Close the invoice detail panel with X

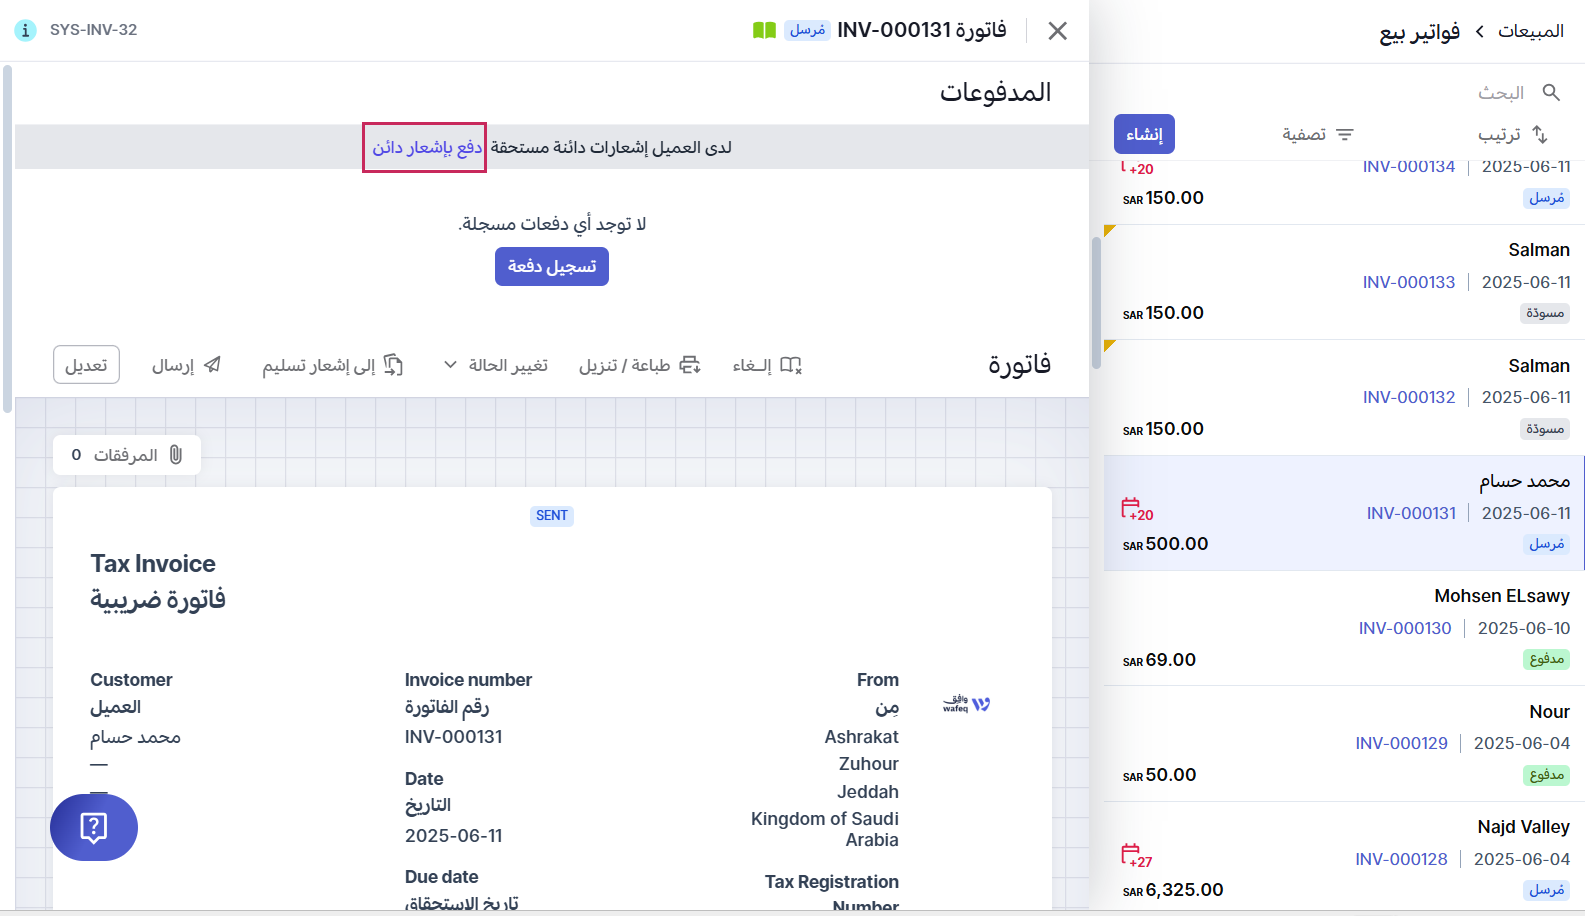tap(1057, 31)
